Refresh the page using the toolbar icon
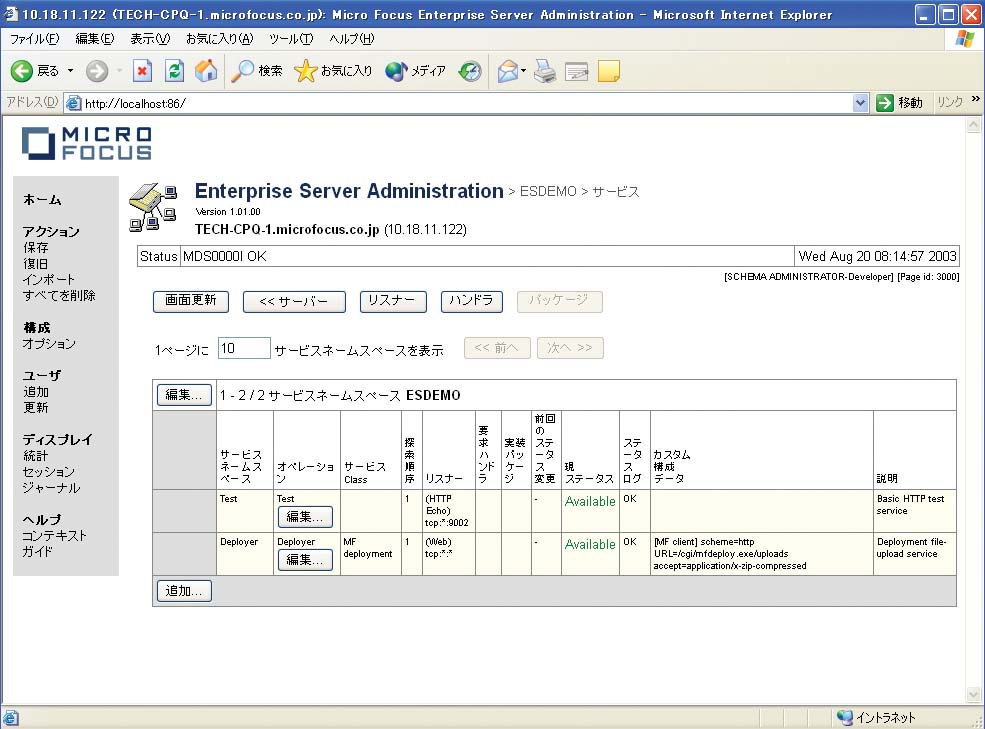 [174, 71]
